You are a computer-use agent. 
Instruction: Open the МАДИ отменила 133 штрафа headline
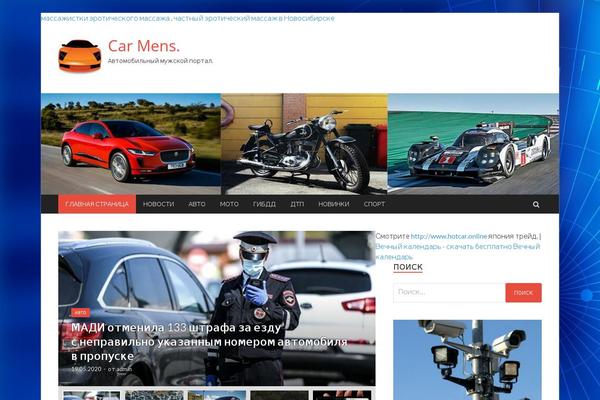click(209, 341)
